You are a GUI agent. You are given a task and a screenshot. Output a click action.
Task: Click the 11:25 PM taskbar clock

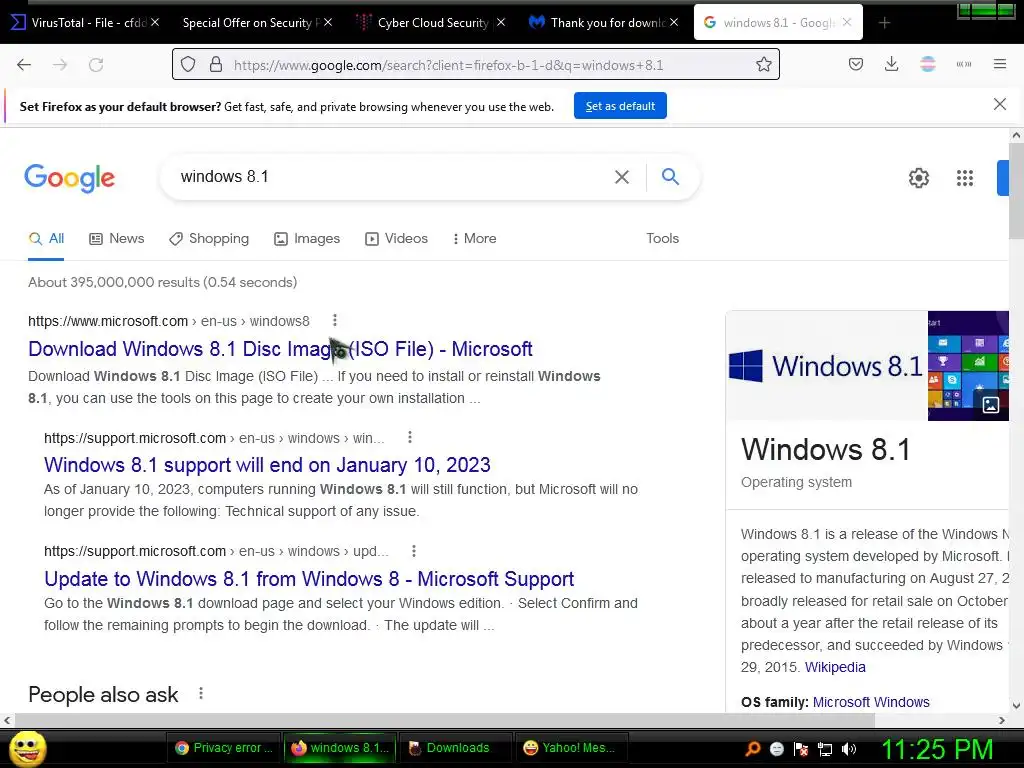(937, 749)
